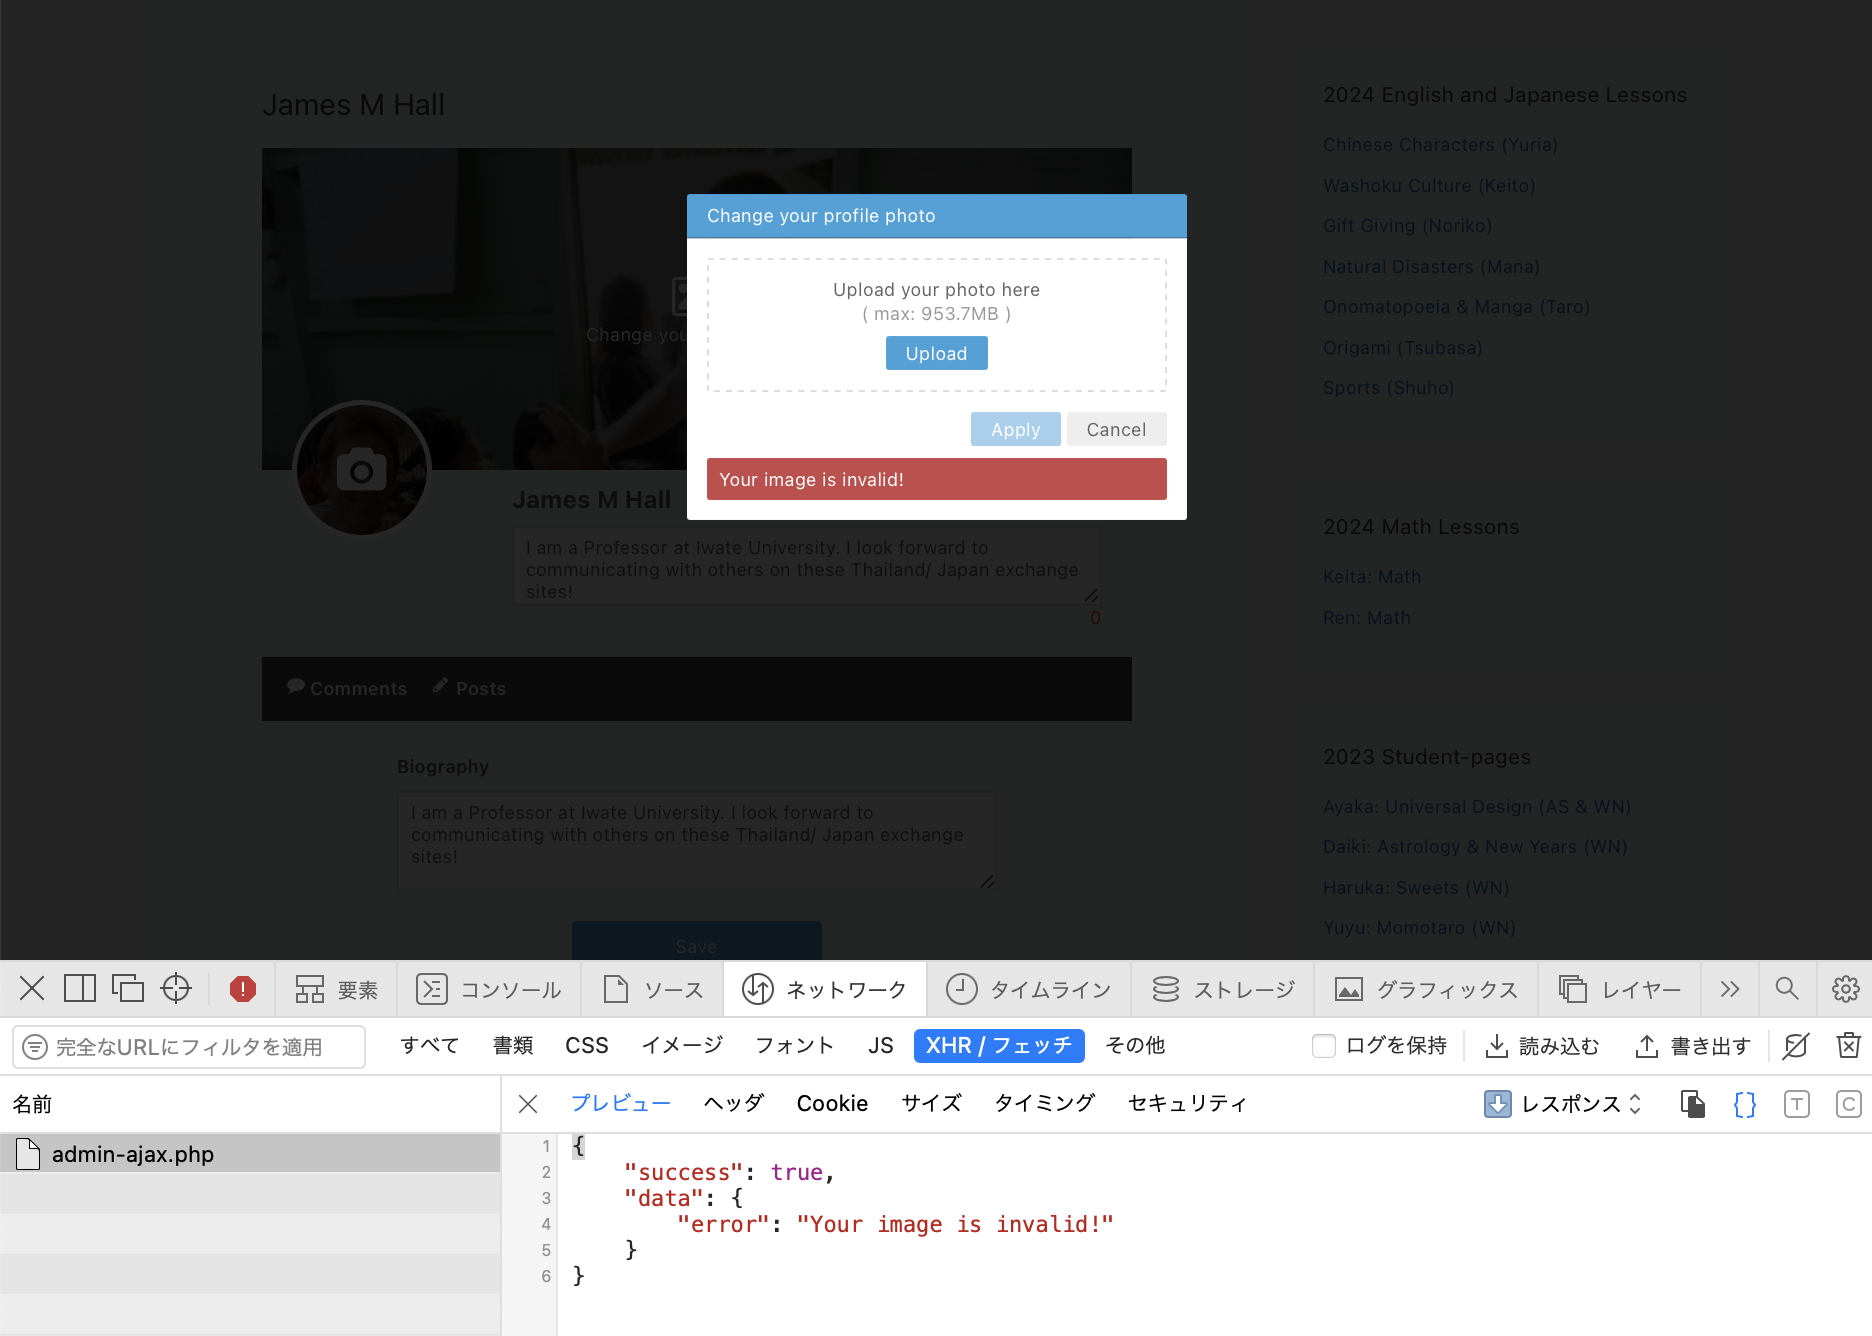Click the network throttling disable icon

[1795, 1045]
